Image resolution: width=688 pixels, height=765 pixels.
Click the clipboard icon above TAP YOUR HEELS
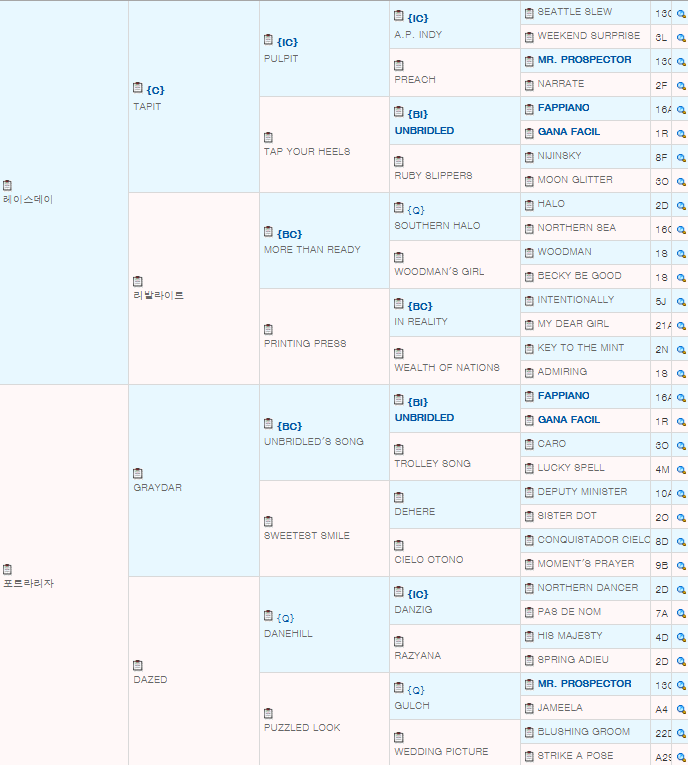(x=268, y=138)
